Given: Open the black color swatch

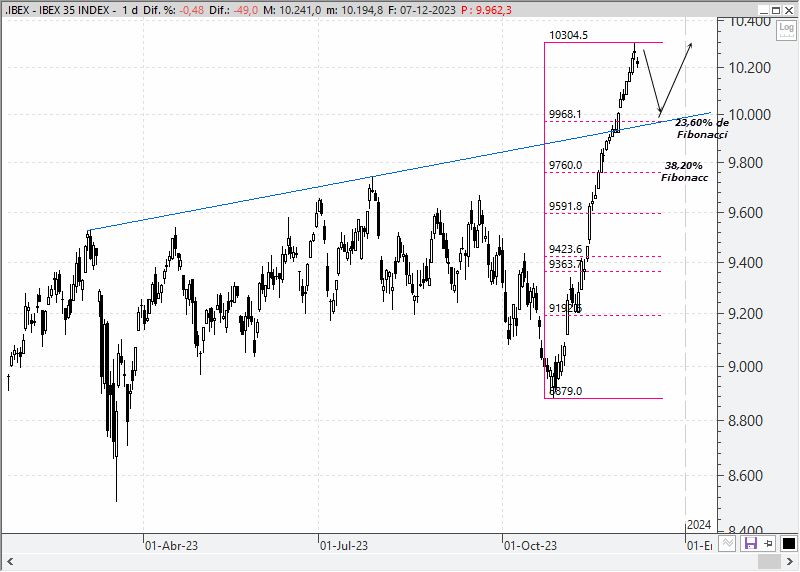Looking at the screenshot, I should click(788, 544).
